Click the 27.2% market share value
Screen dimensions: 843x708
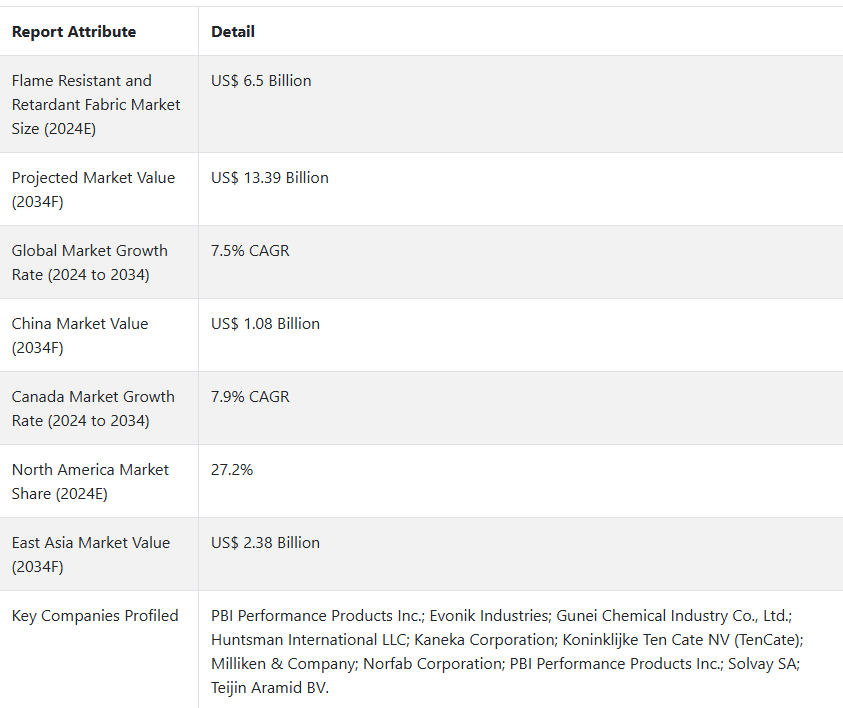click(232, 470)
